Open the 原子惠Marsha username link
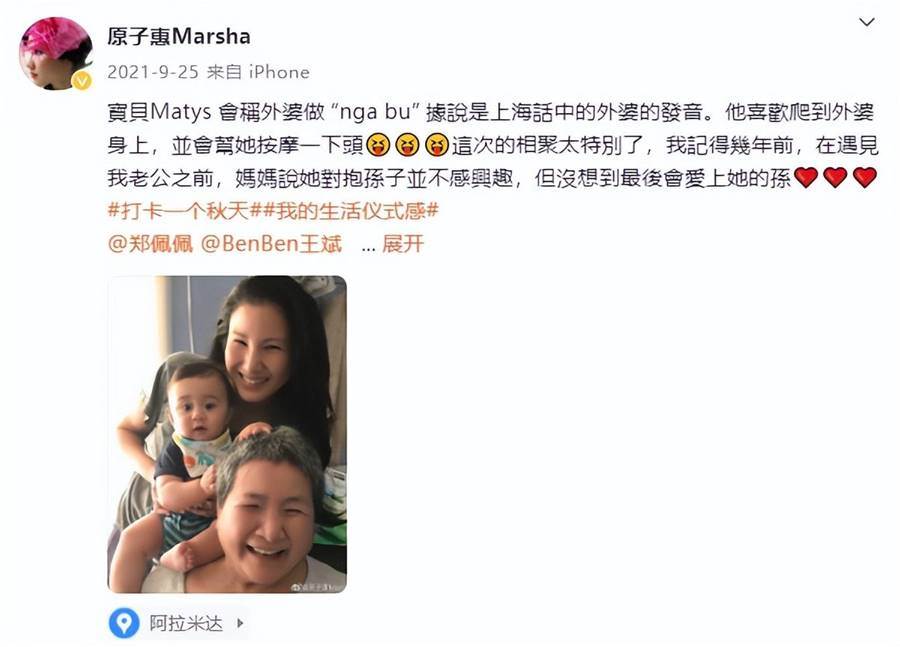This screenshot has width=900, height=647. tap(179, 37)
